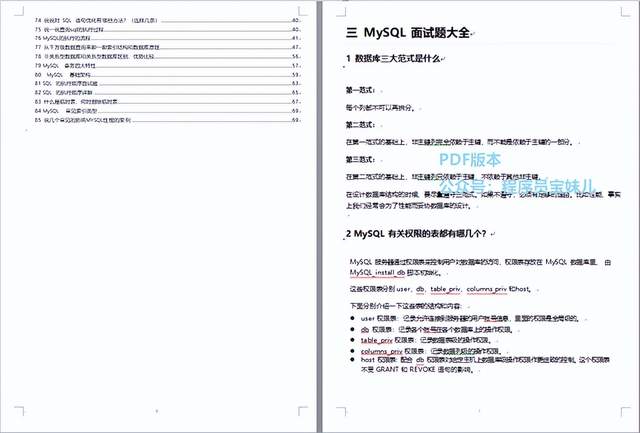Click the chapter title 三 MySQL 面试题大全

408,33
